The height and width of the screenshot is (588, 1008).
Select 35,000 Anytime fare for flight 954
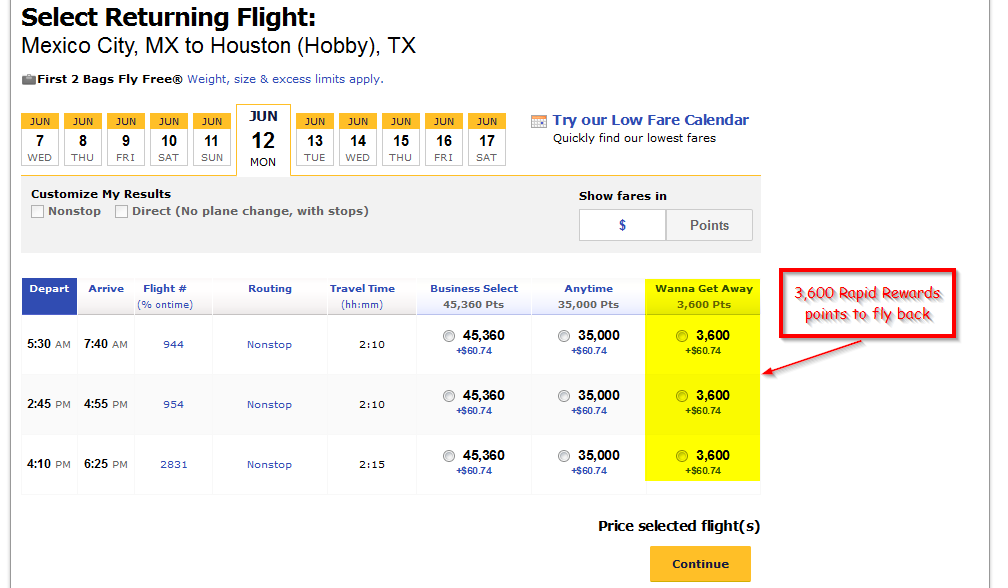pyautogui.click(x=564, y=396)
